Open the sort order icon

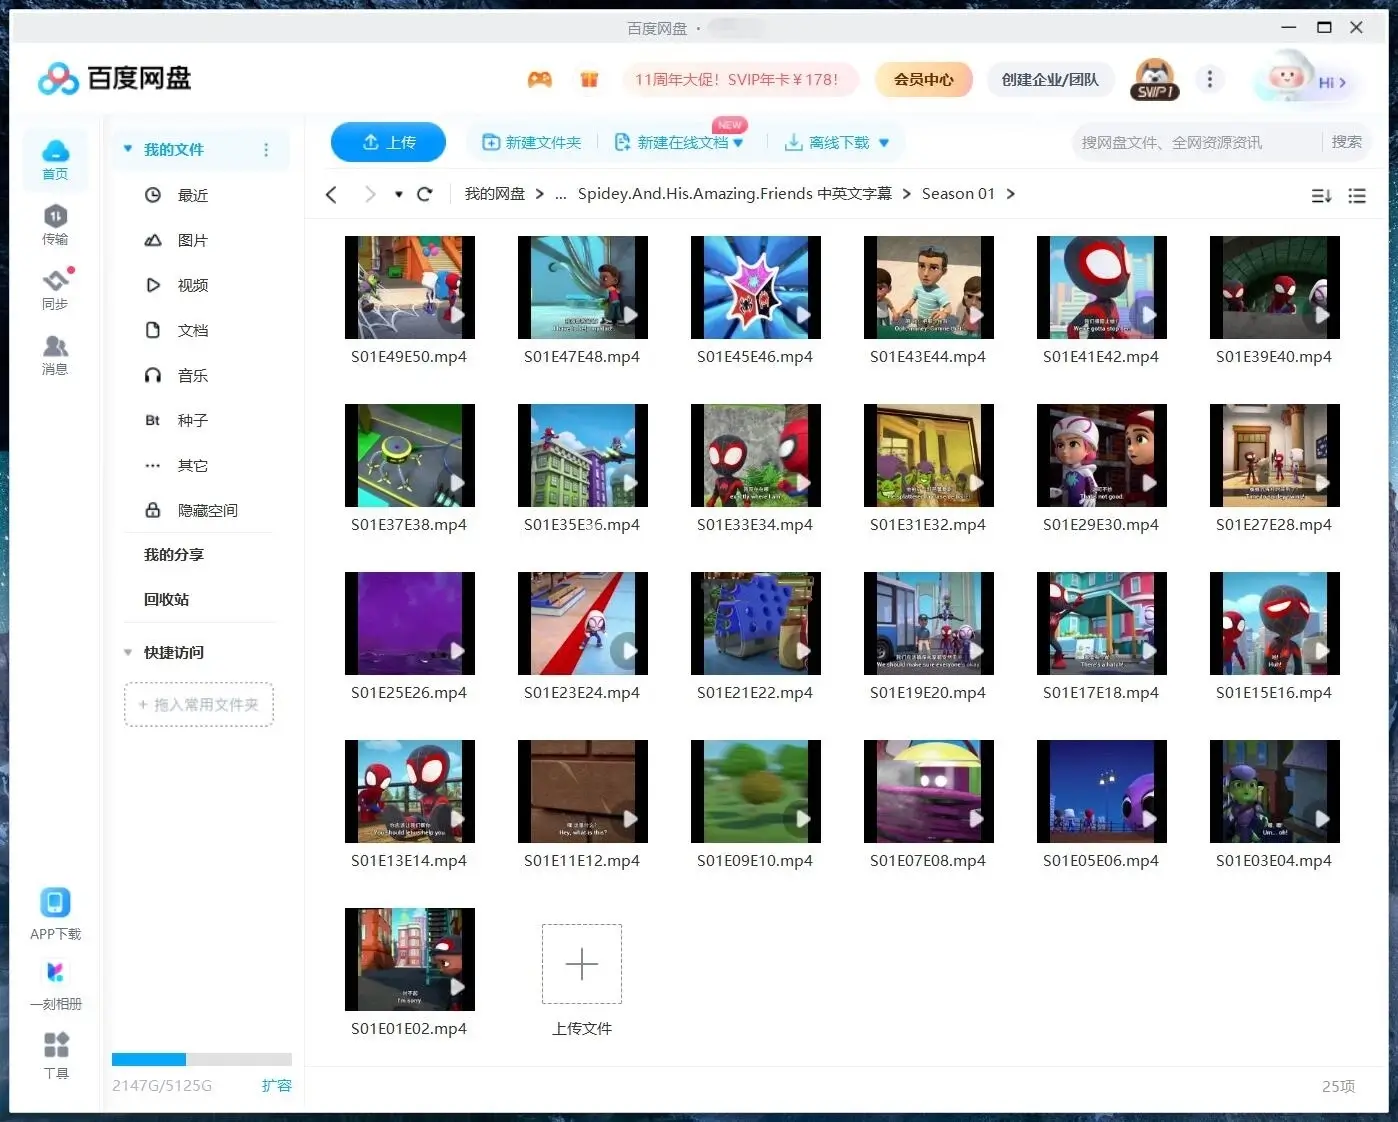1321,196
